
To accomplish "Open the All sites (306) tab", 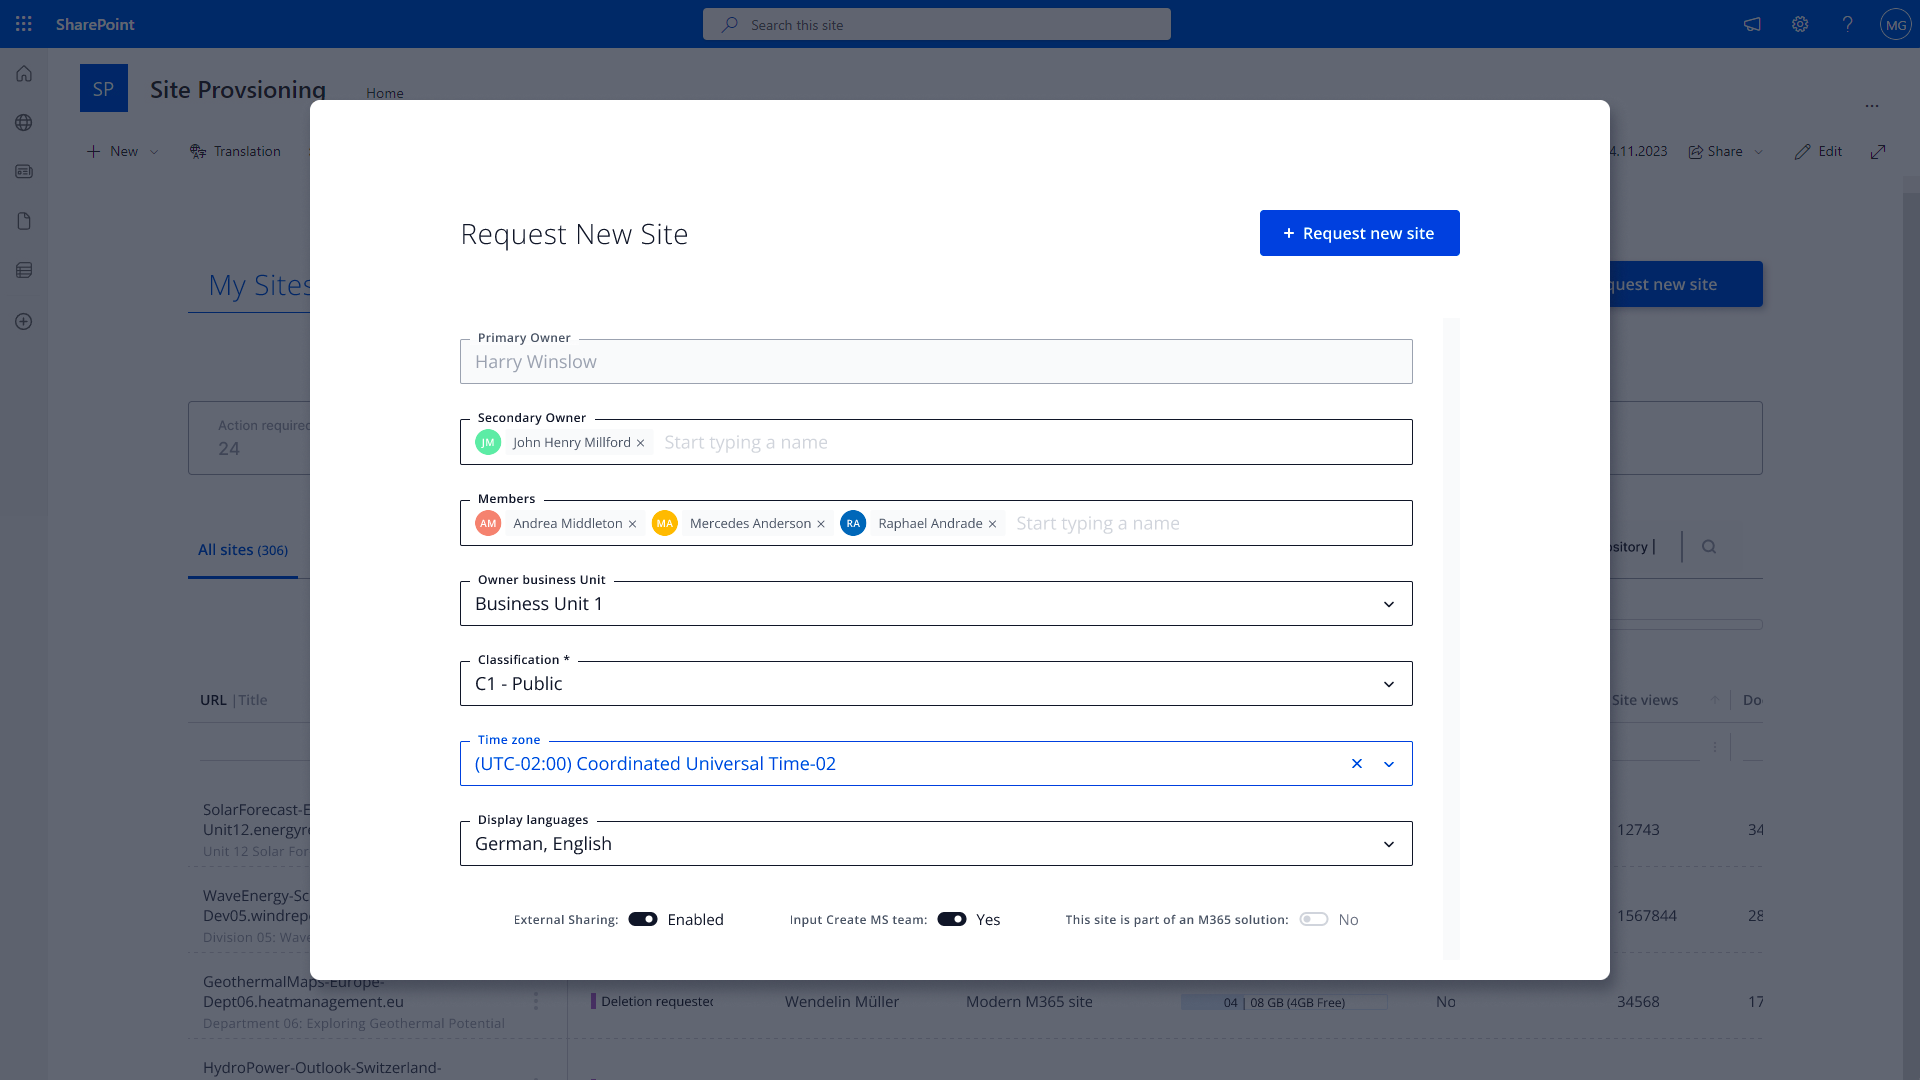I will 242,549.
